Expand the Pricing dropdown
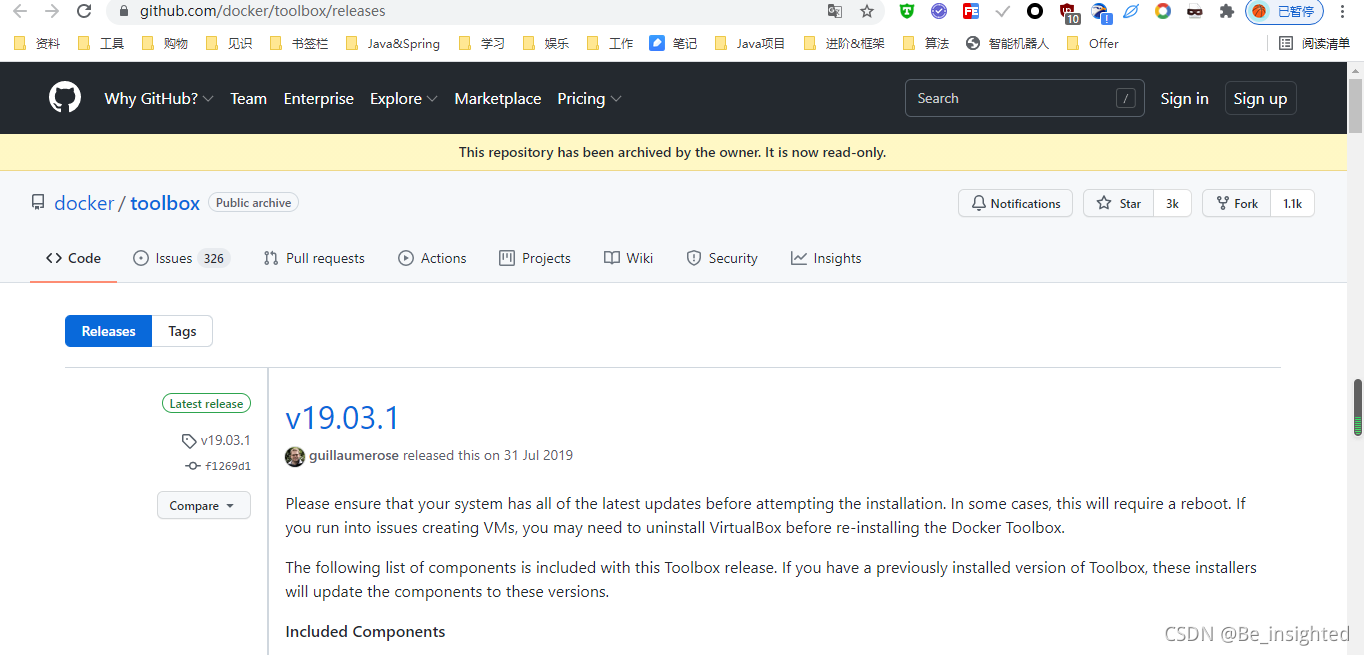The height and width of the screenshot is (655, 1364). coord(589,98)
